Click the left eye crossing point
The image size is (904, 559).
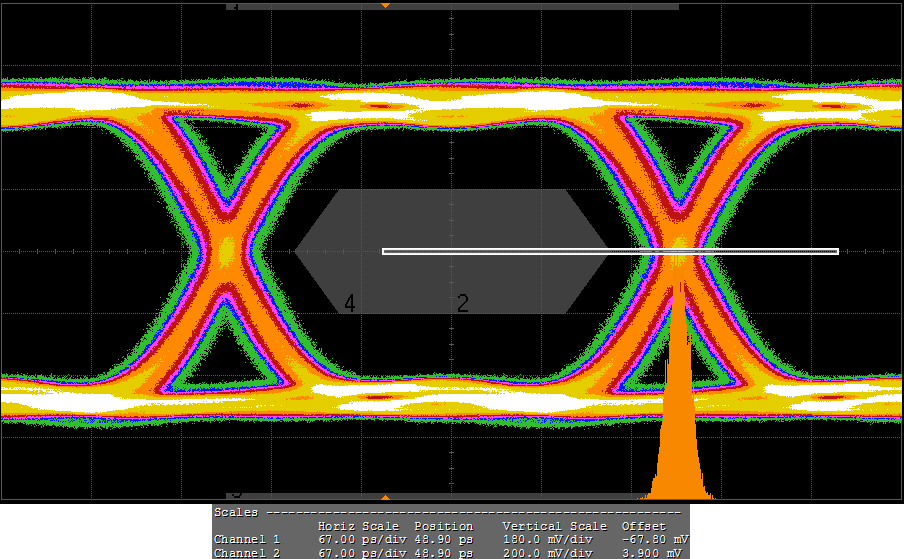tap(227, 249)
